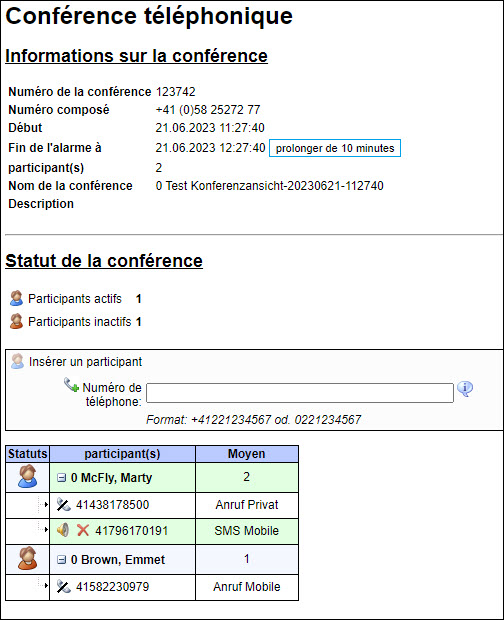
Task: Click the phone icon beside 41582230979
Action: tap(63, 586)
